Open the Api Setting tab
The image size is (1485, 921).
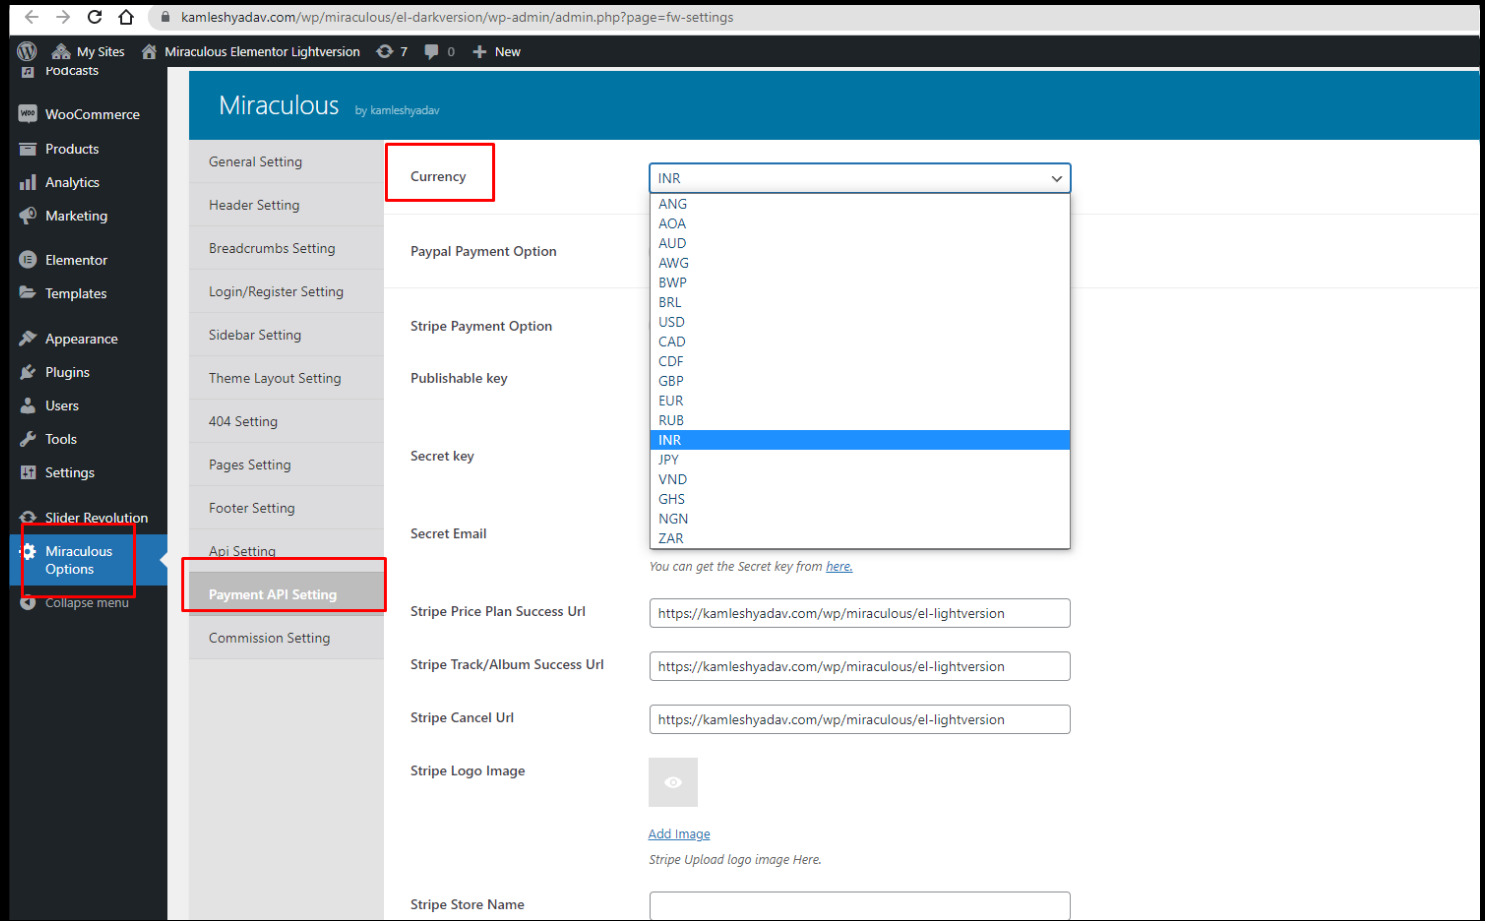click(286, 551)
